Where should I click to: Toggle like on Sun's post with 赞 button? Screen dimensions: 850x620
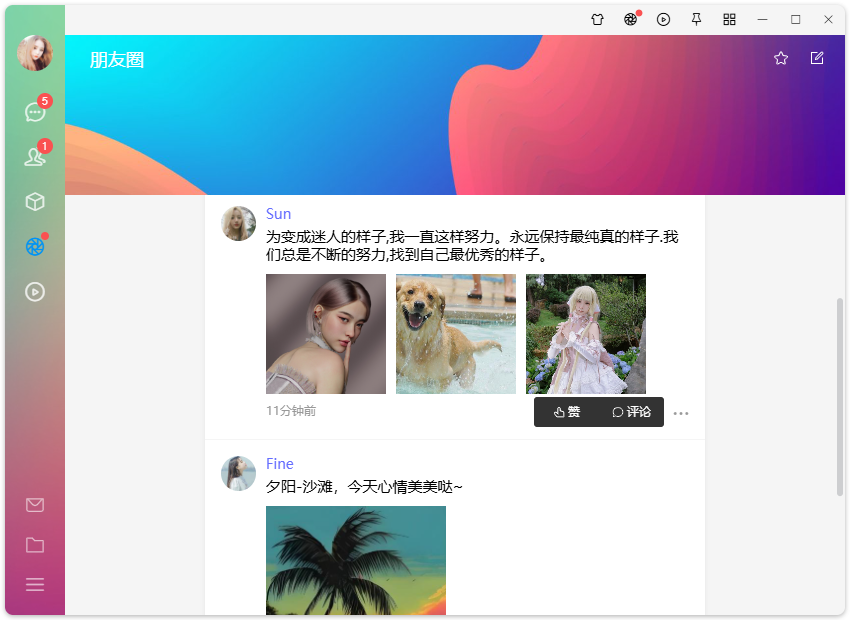pos(568,411)
